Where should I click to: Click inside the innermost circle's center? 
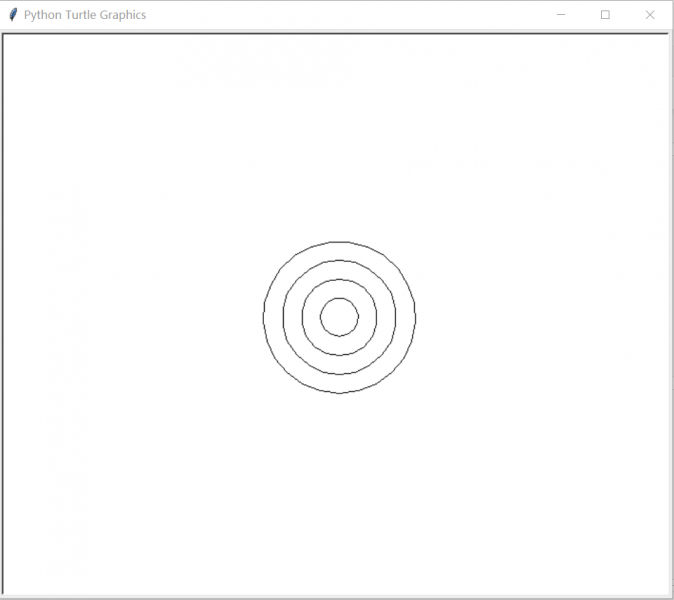pos(339,317)
